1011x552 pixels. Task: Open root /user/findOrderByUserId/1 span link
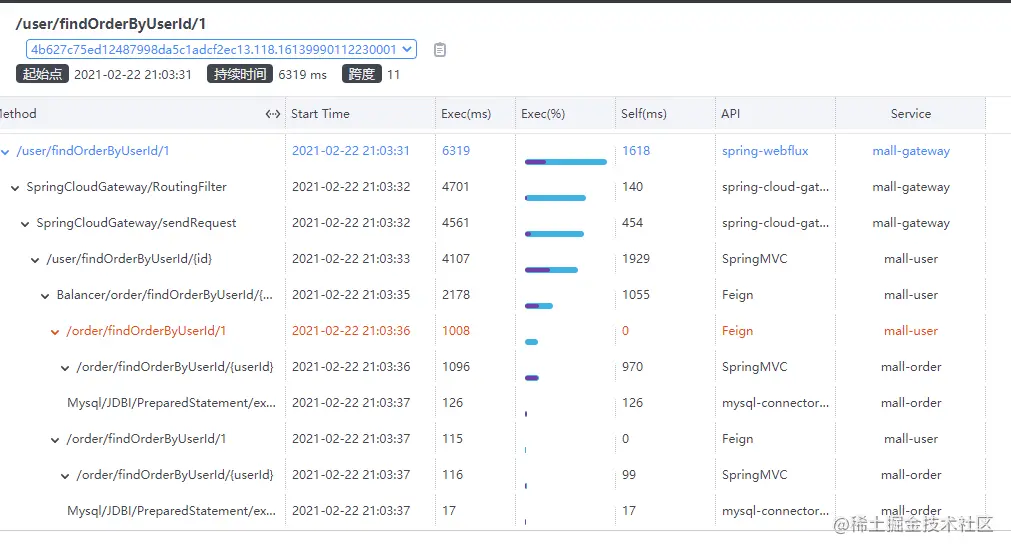[x=93, y=151]
